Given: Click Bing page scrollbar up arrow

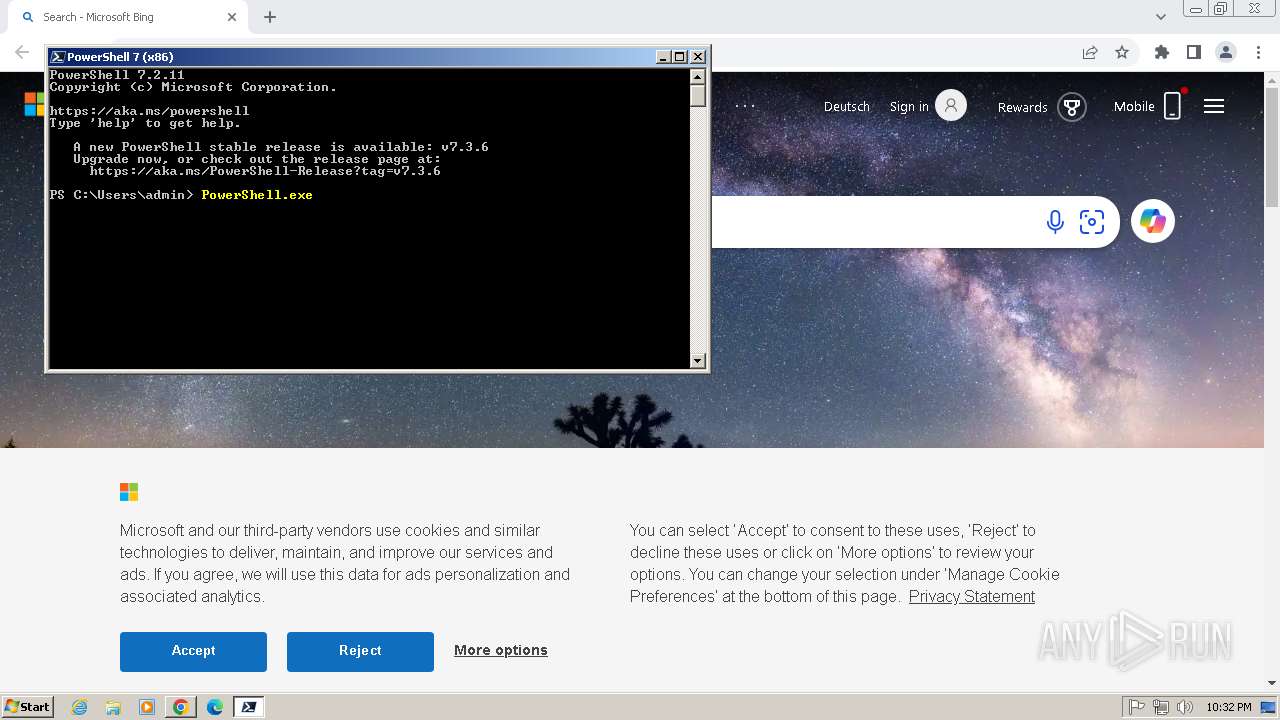Looking at the screenshot, I should pos(1272,79).
